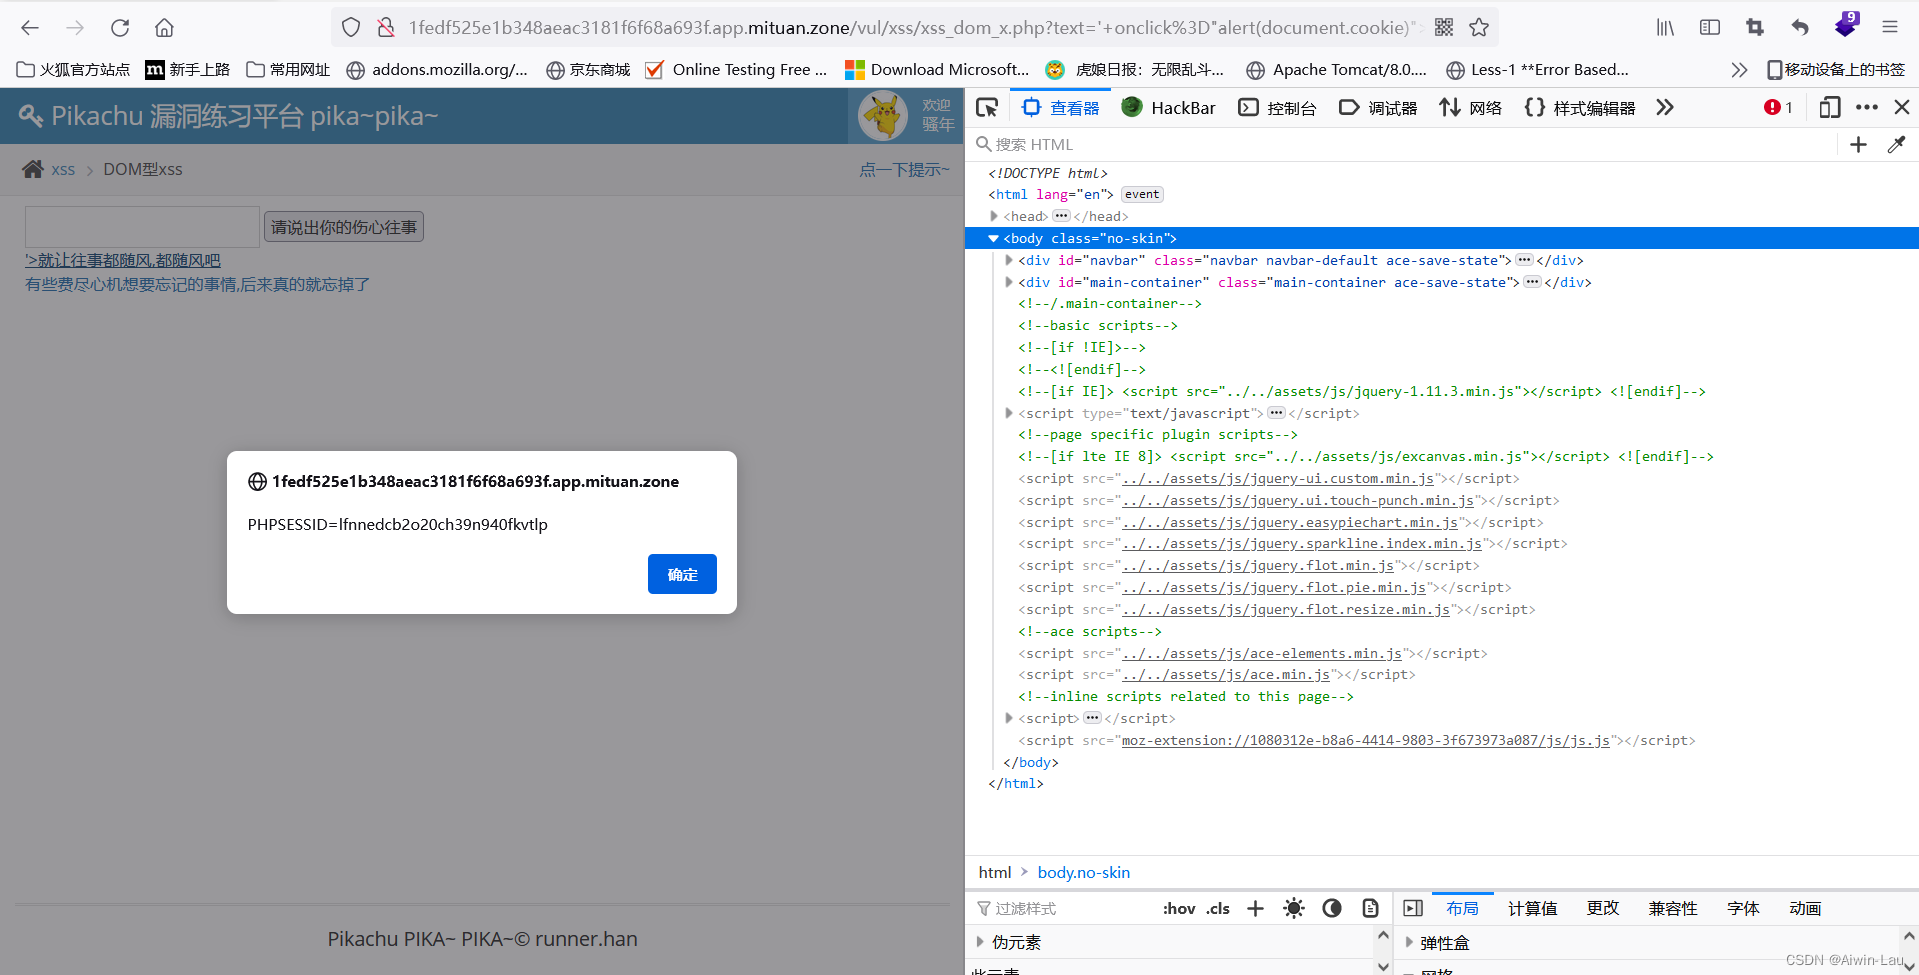
Task: Open devtools three-dot options menu
Action: click(1867, 108)
